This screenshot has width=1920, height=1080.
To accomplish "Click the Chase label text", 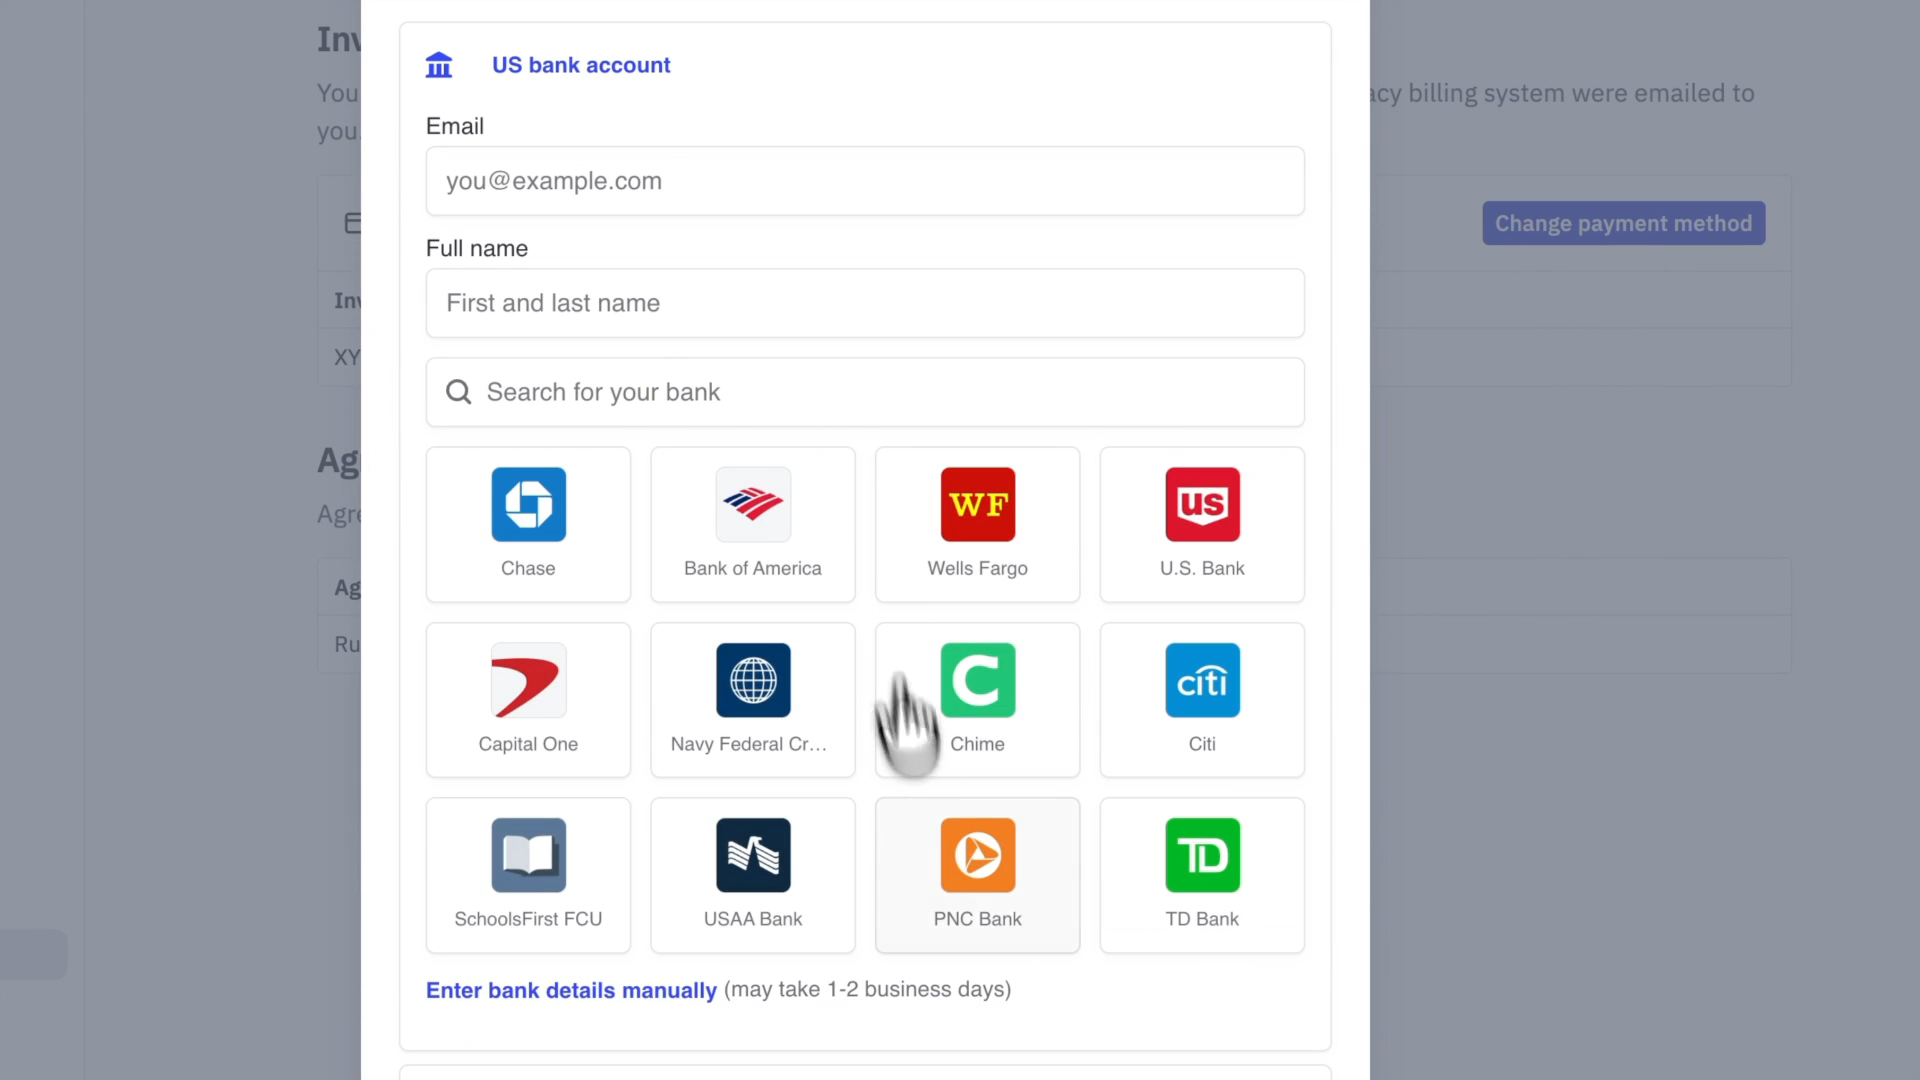I will [x=528, y=568].
